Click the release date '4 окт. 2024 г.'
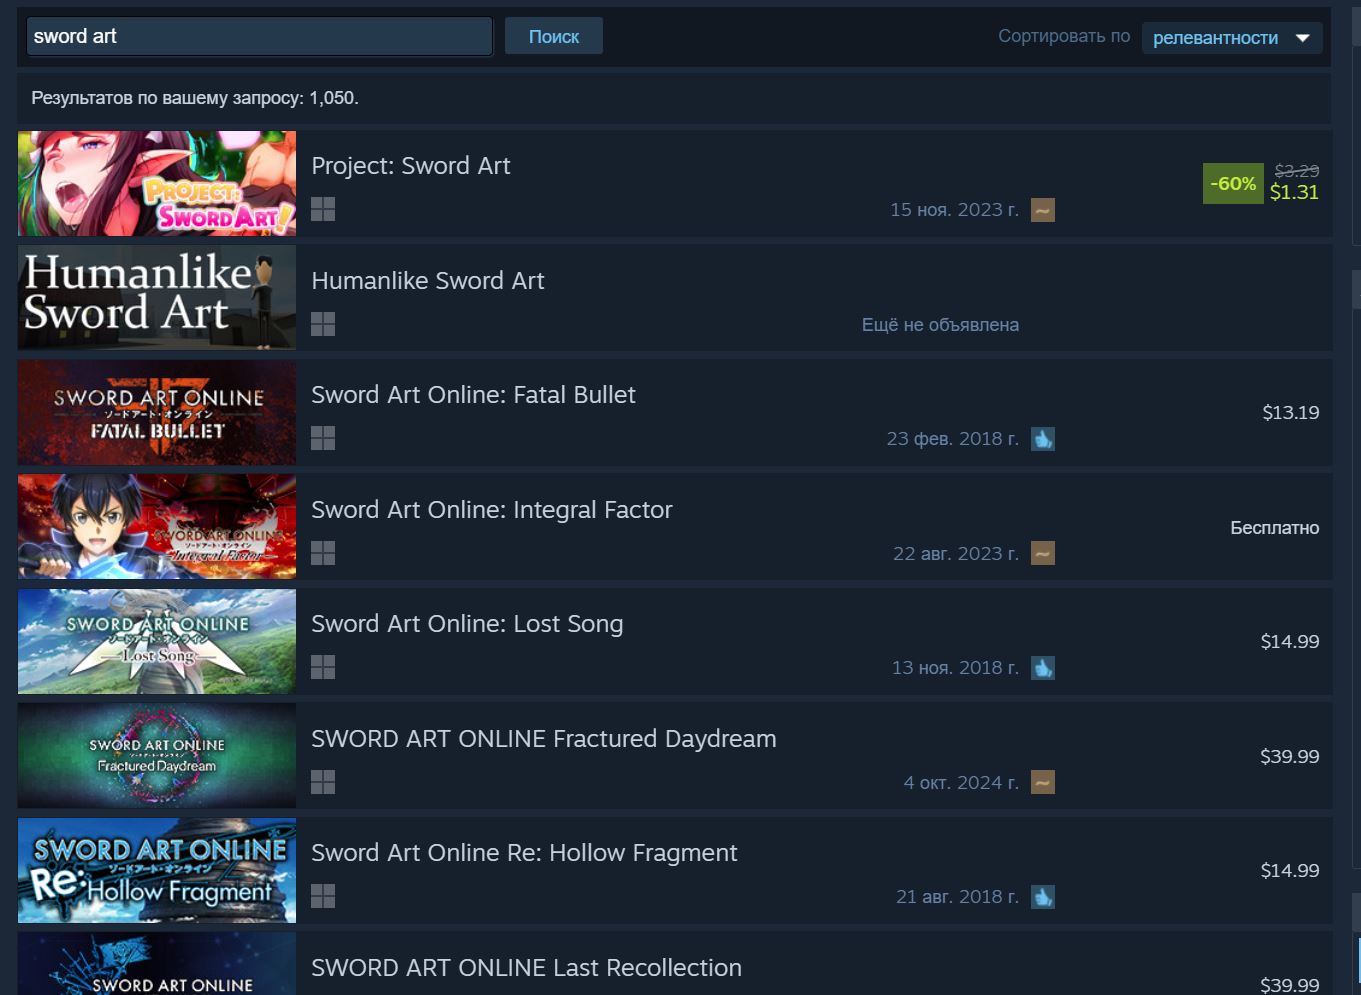This screenshot has width=1361, height=995. point(962,783)
